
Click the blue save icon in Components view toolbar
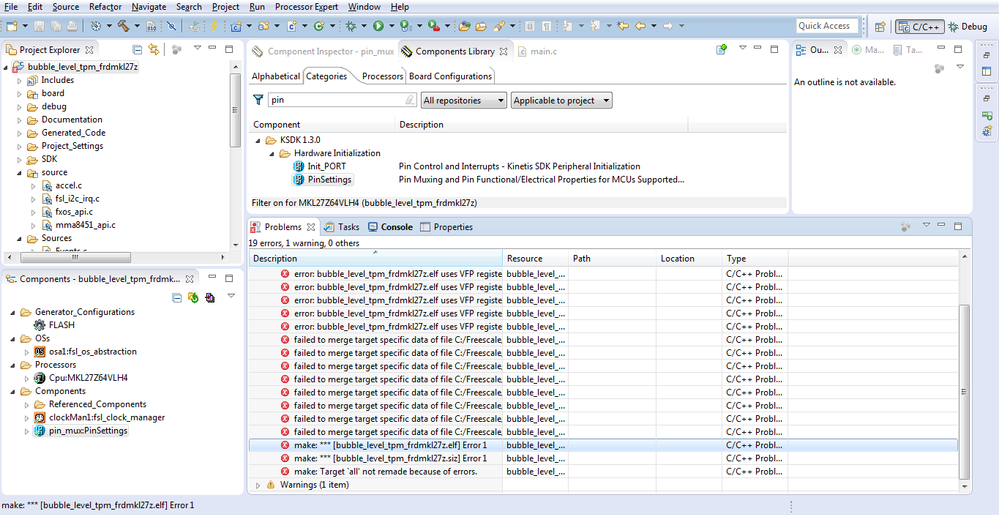(x=210, y=298)
